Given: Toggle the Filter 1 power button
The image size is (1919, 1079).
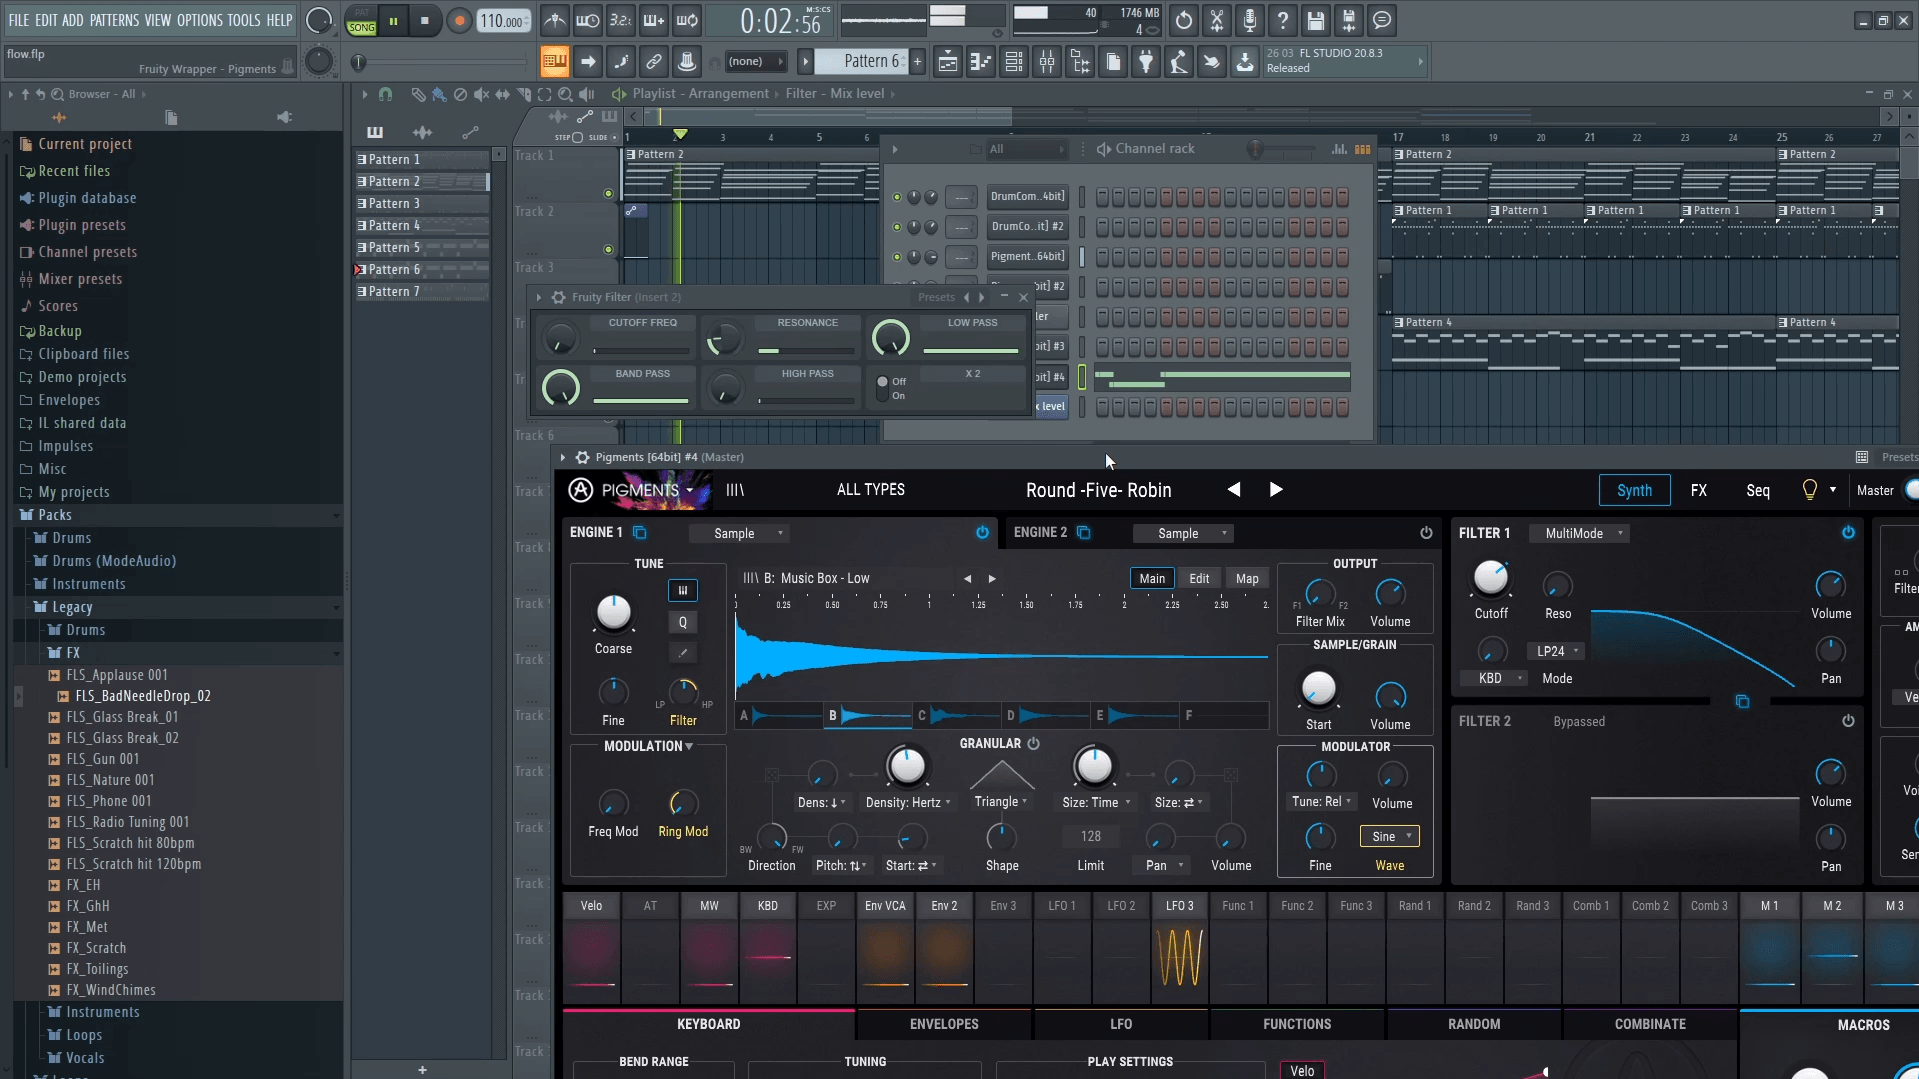Looking at the screenshot, I should pos(1848,533).
